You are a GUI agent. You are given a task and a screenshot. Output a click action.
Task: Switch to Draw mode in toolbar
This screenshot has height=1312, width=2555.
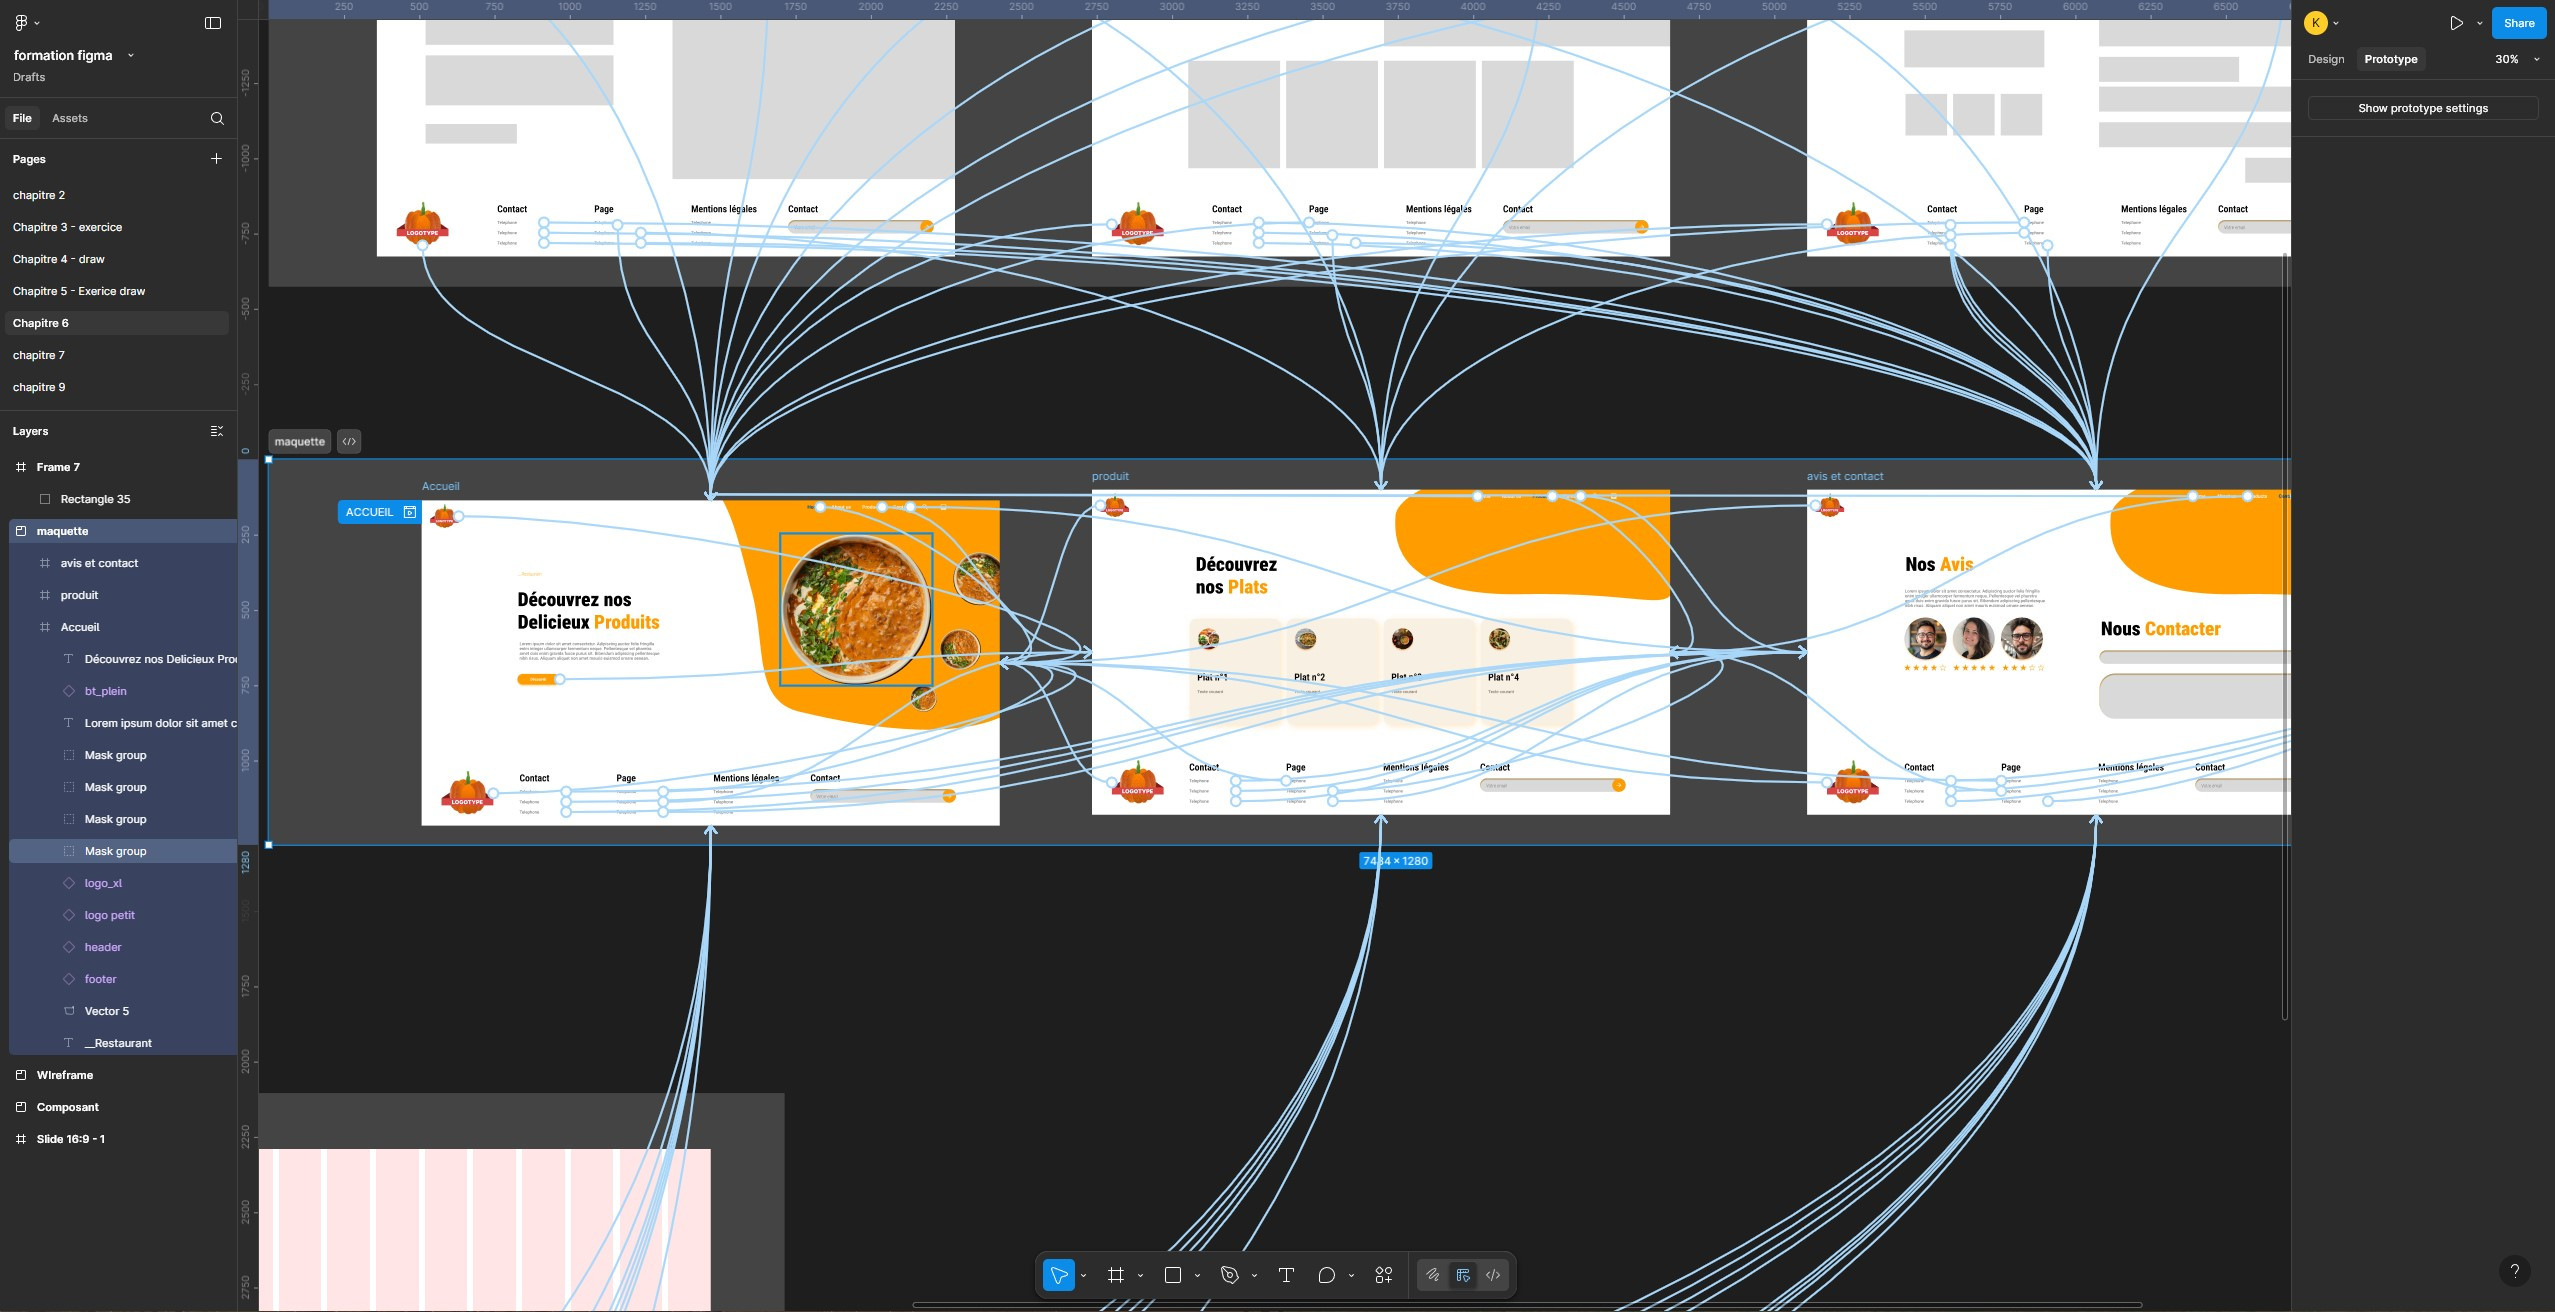tap(1433, 1275)
